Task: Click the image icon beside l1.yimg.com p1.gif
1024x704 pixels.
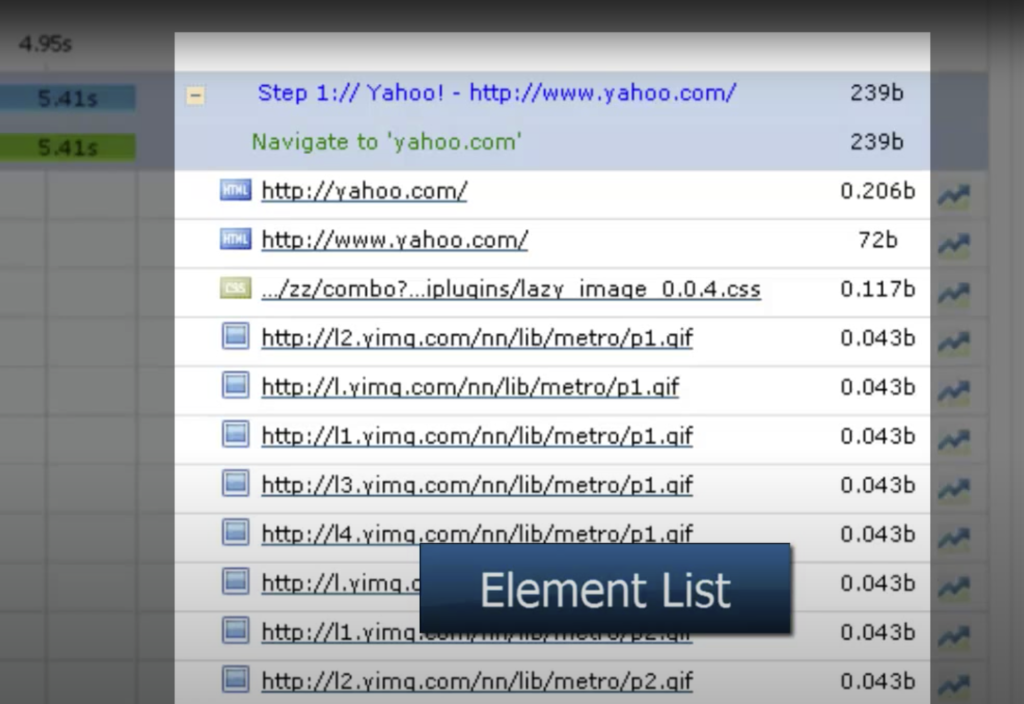Action: pyautogui.click(x=235, y=434)
